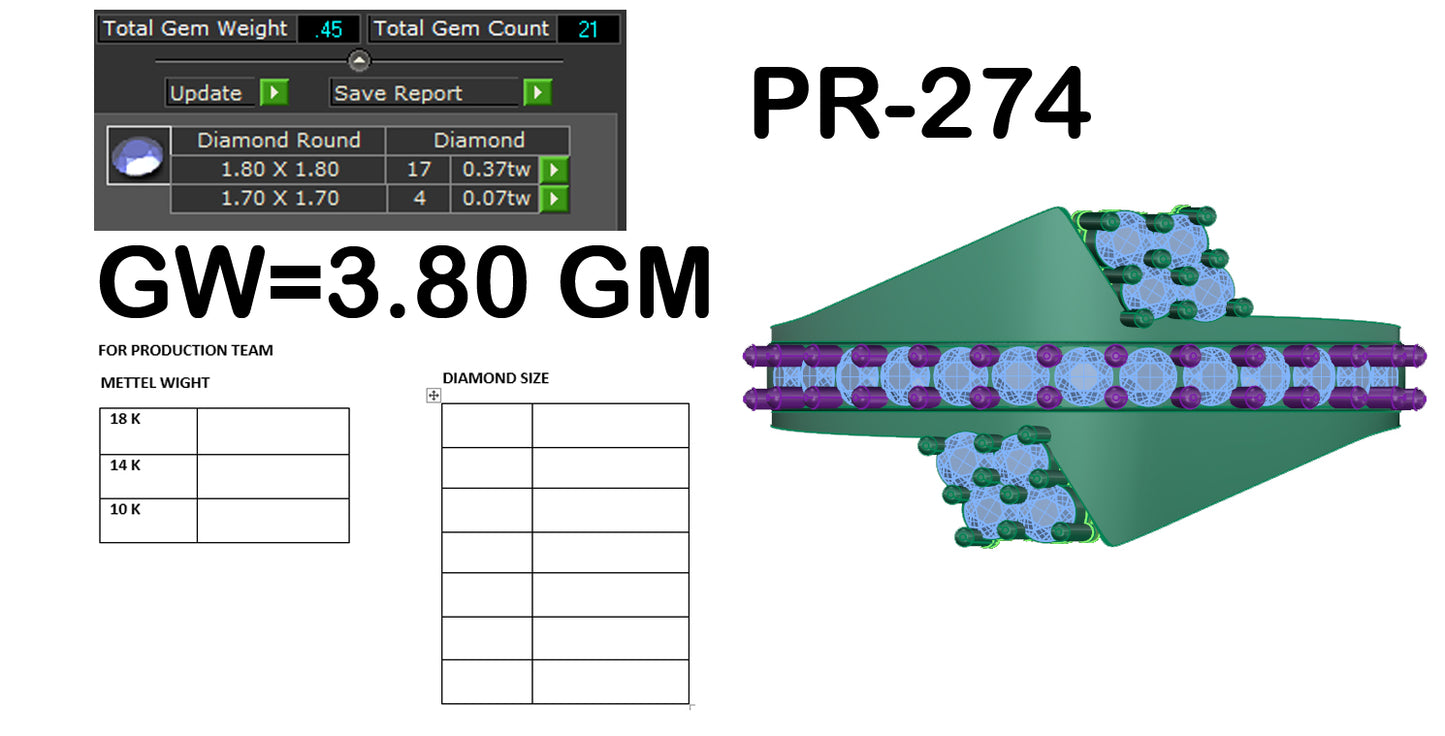Click the 1.70 X 1.70 size cell

coord(278,199)
